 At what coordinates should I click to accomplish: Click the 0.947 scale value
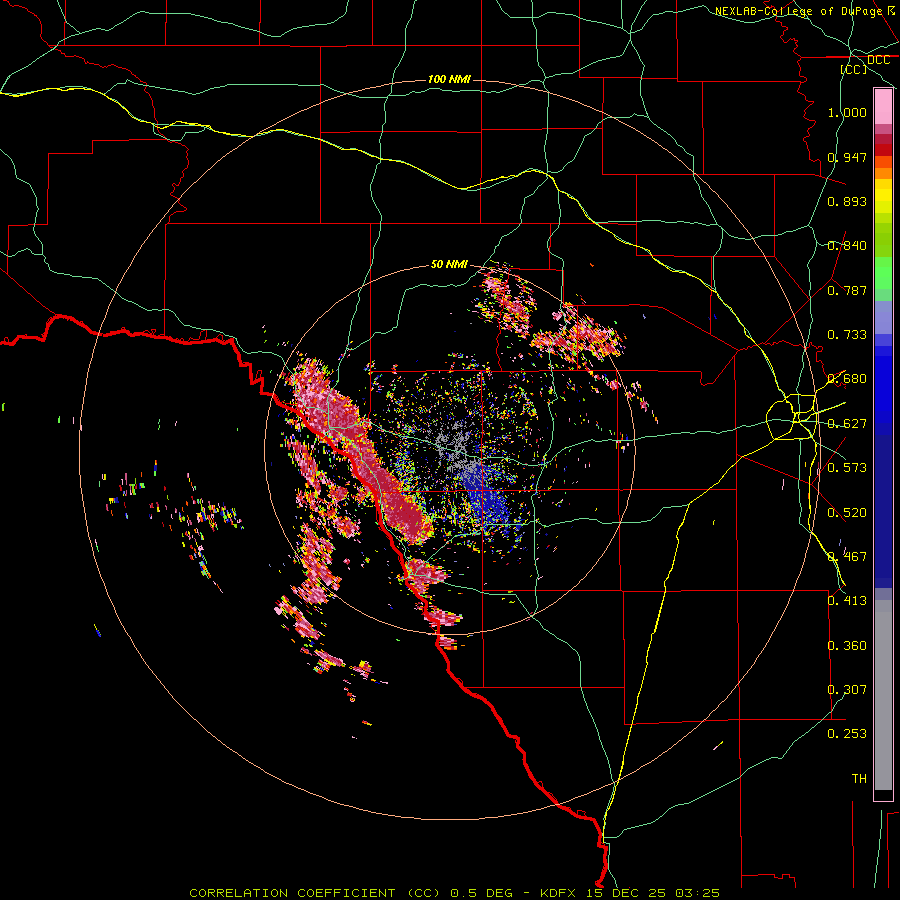[847, 157]
